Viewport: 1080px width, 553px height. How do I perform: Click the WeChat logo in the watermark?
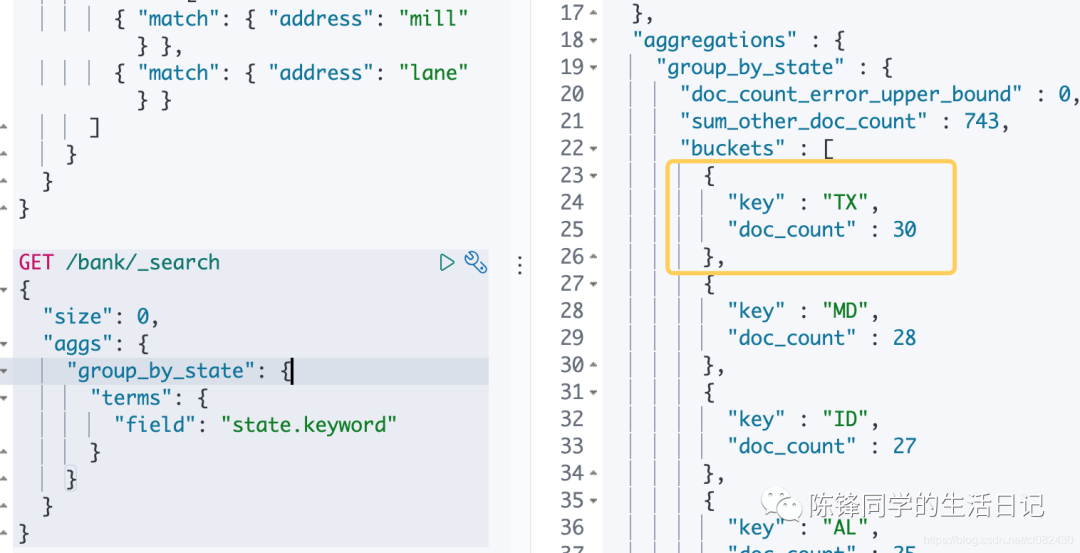(777, 503)
